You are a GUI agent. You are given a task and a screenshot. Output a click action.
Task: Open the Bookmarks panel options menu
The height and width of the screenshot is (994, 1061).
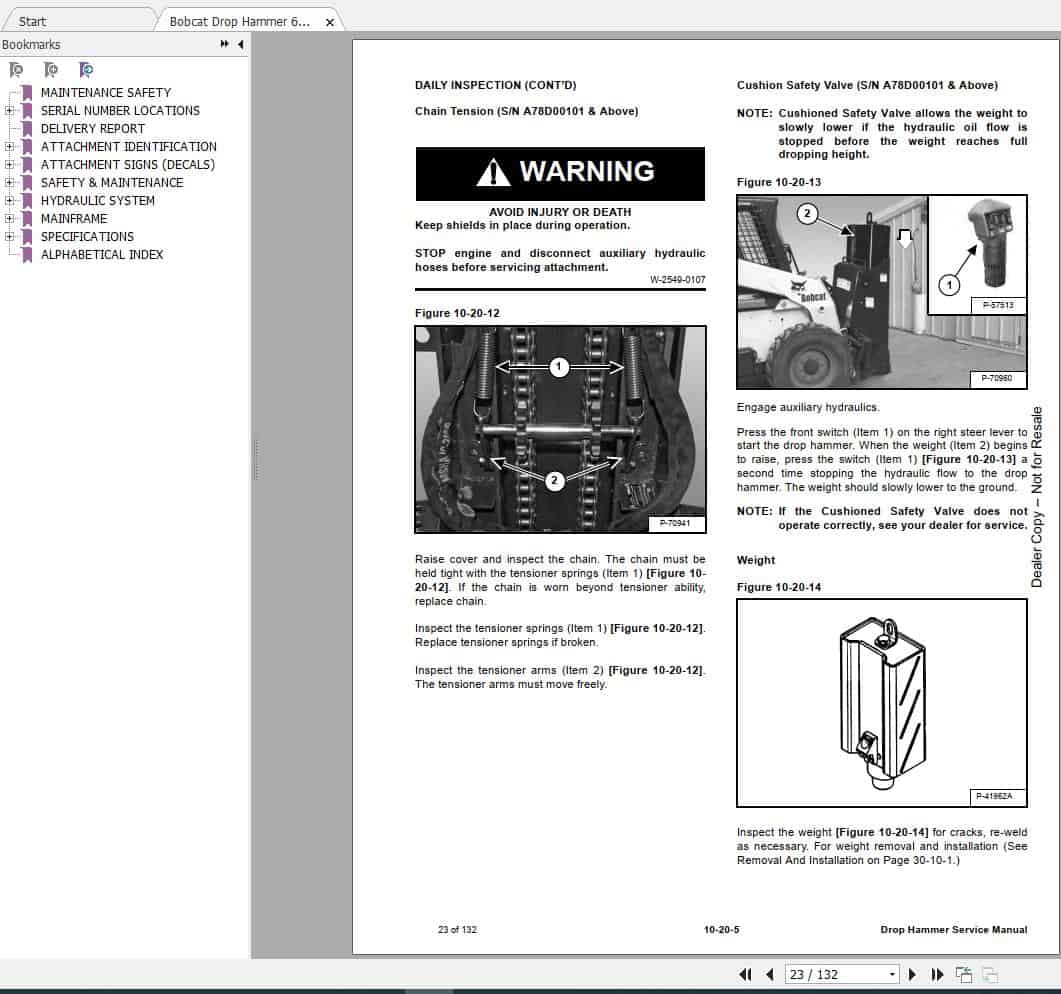point(224,44)
